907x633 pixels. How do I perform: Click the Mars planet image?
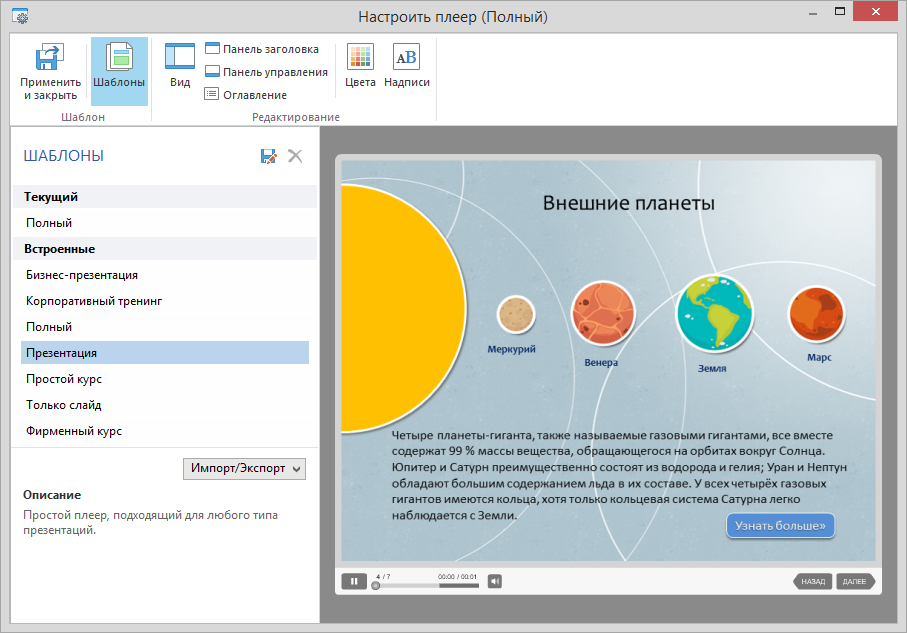pyautogui.click(x=816, y=314)
